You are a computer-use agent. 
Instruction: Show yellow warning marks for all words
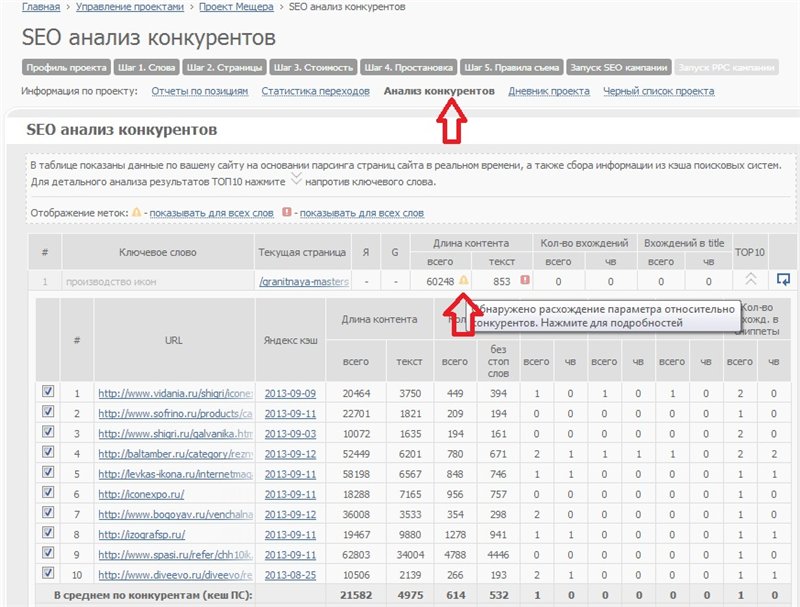[x=212, y=213]
